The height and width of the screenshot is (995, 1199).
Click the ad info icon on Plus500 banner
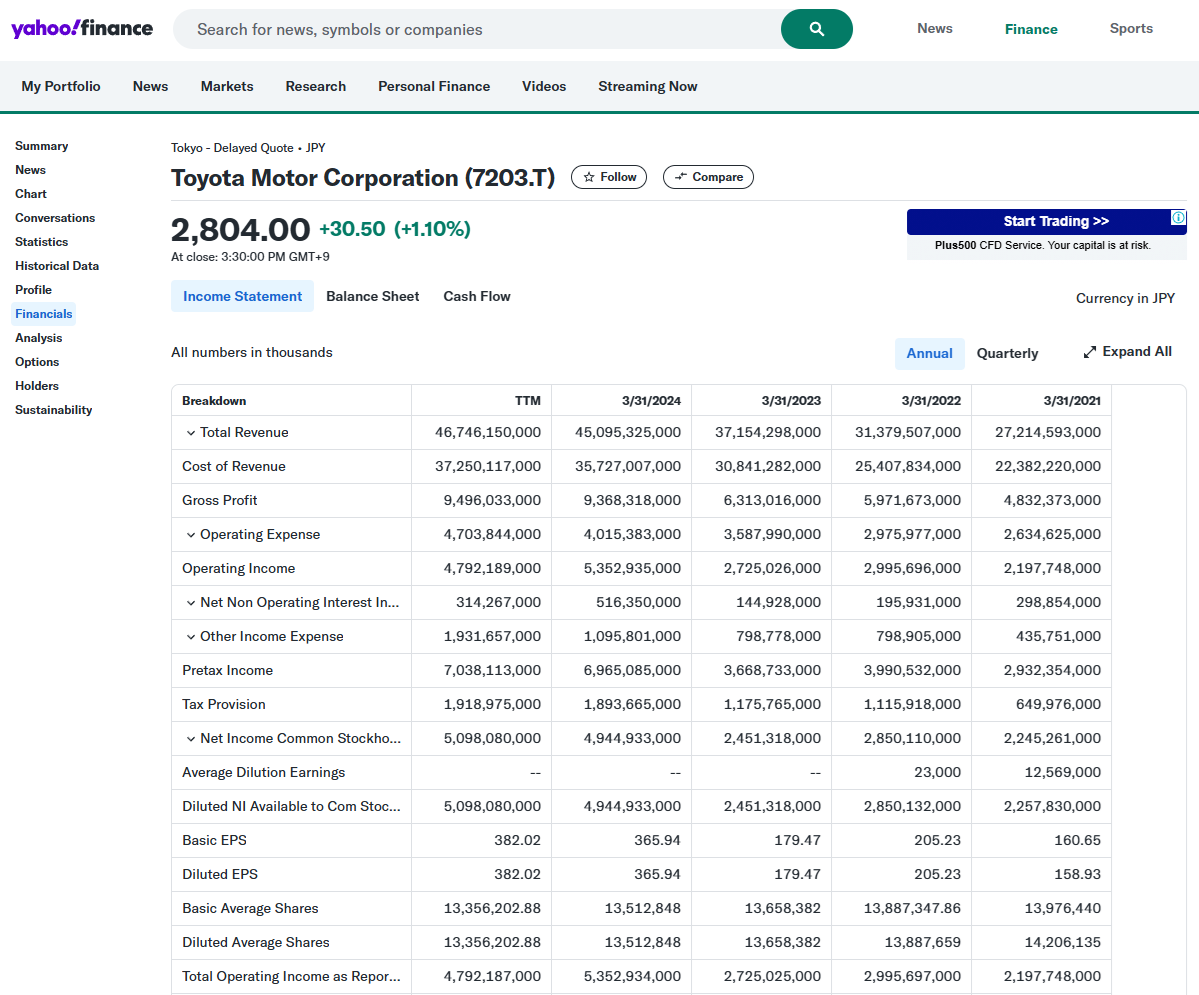(1179, 217)
